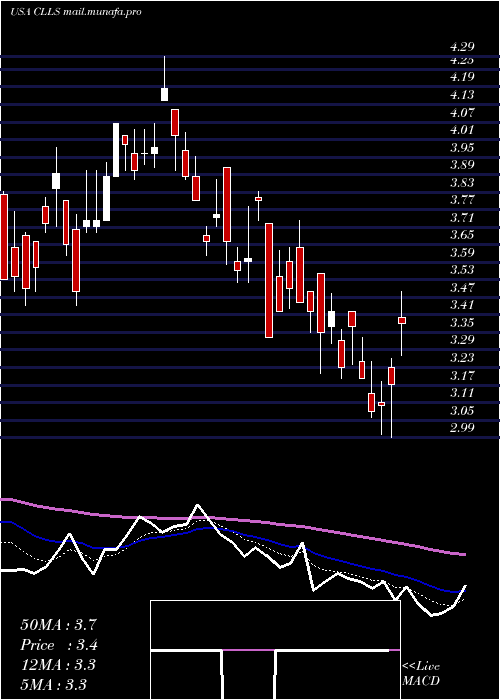Click the 3.65 price axis label

462,235
